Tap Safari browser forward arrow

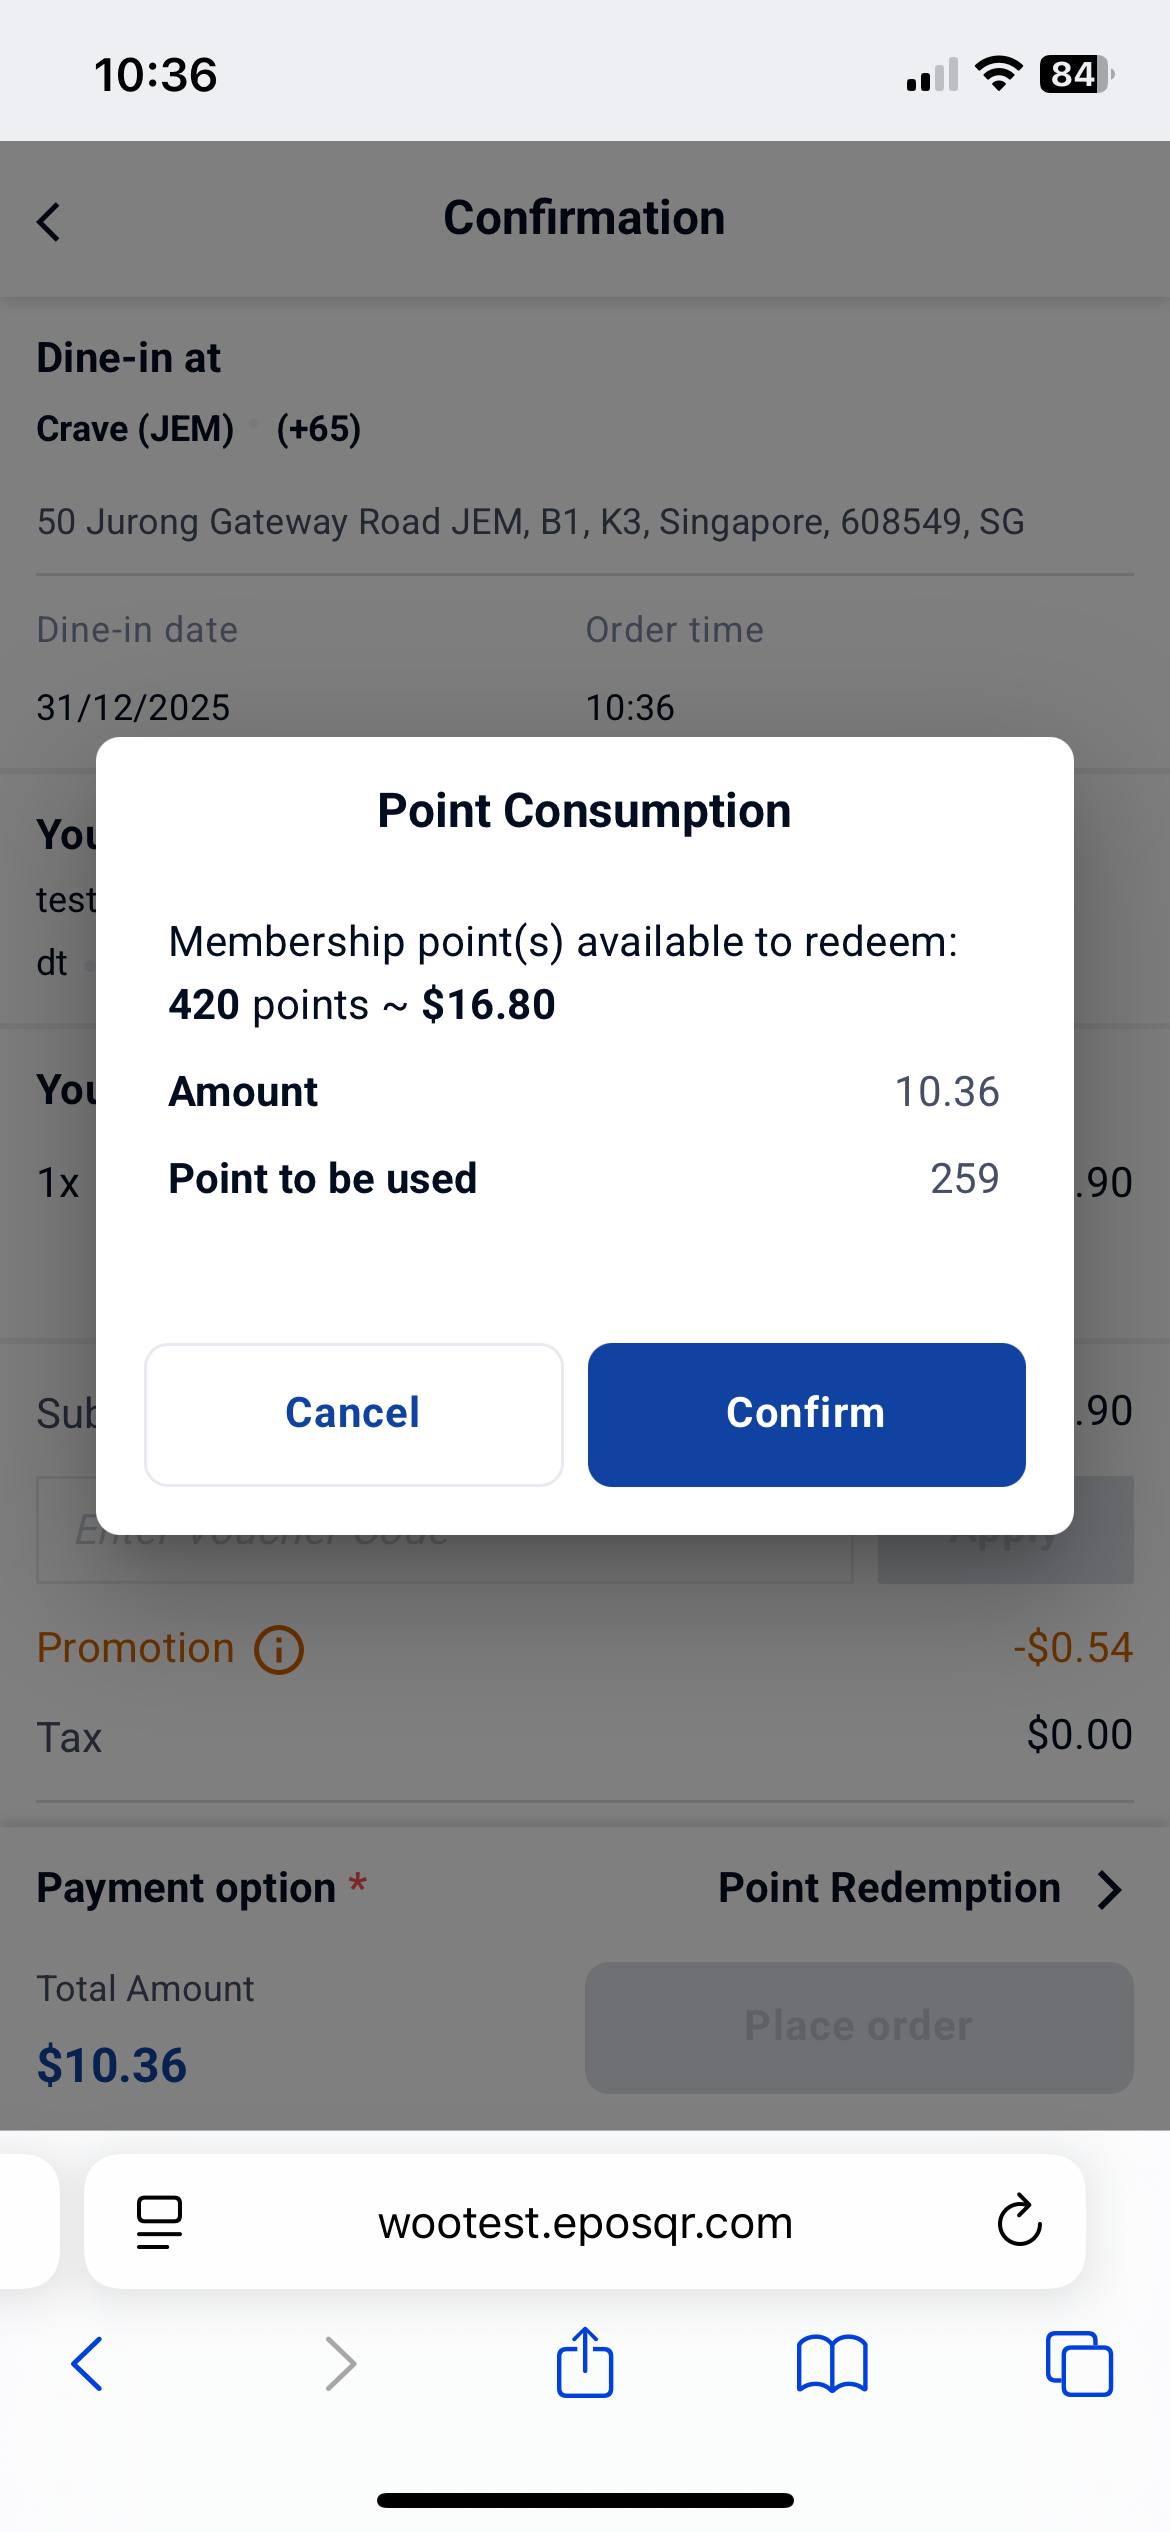click(x=341, y=2364)
